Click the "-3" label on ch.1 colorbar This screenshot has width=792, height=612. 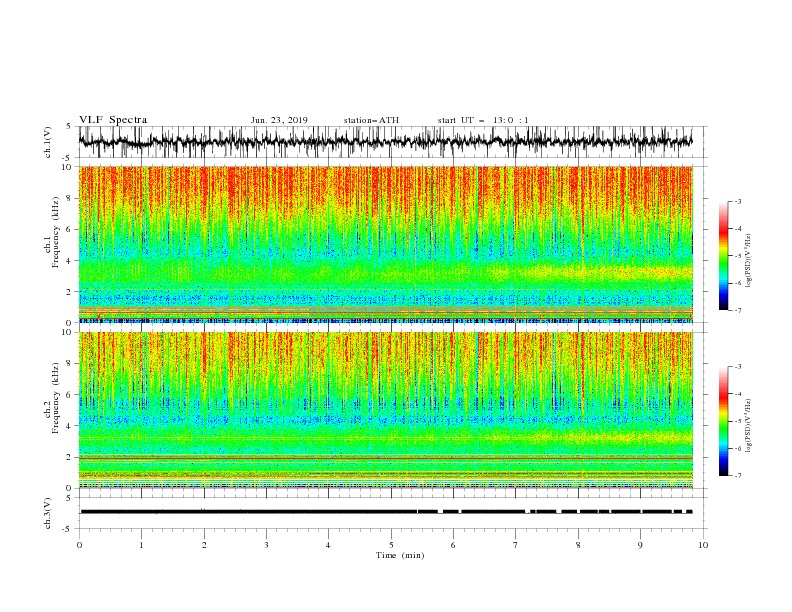point(737,201)
